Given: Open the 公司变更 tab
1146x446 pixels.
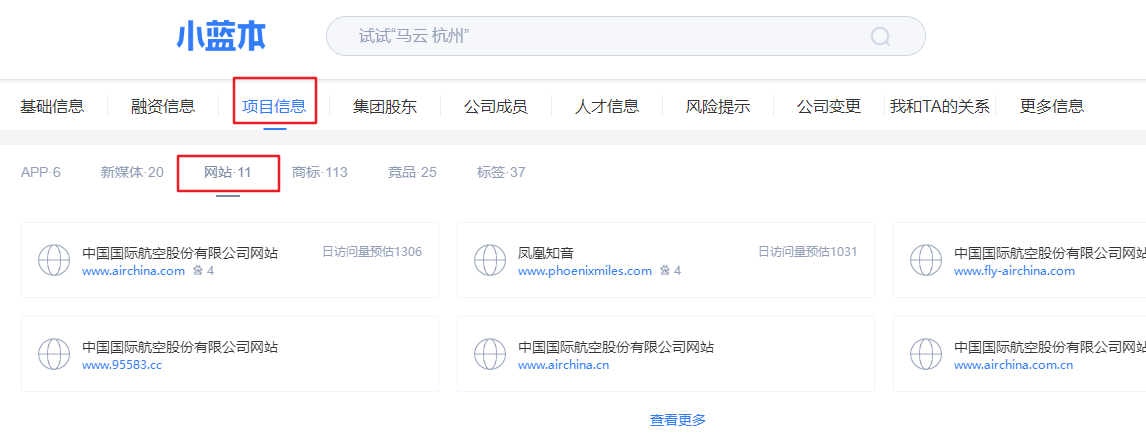Looking at the screenshot, I should (829, 107).
